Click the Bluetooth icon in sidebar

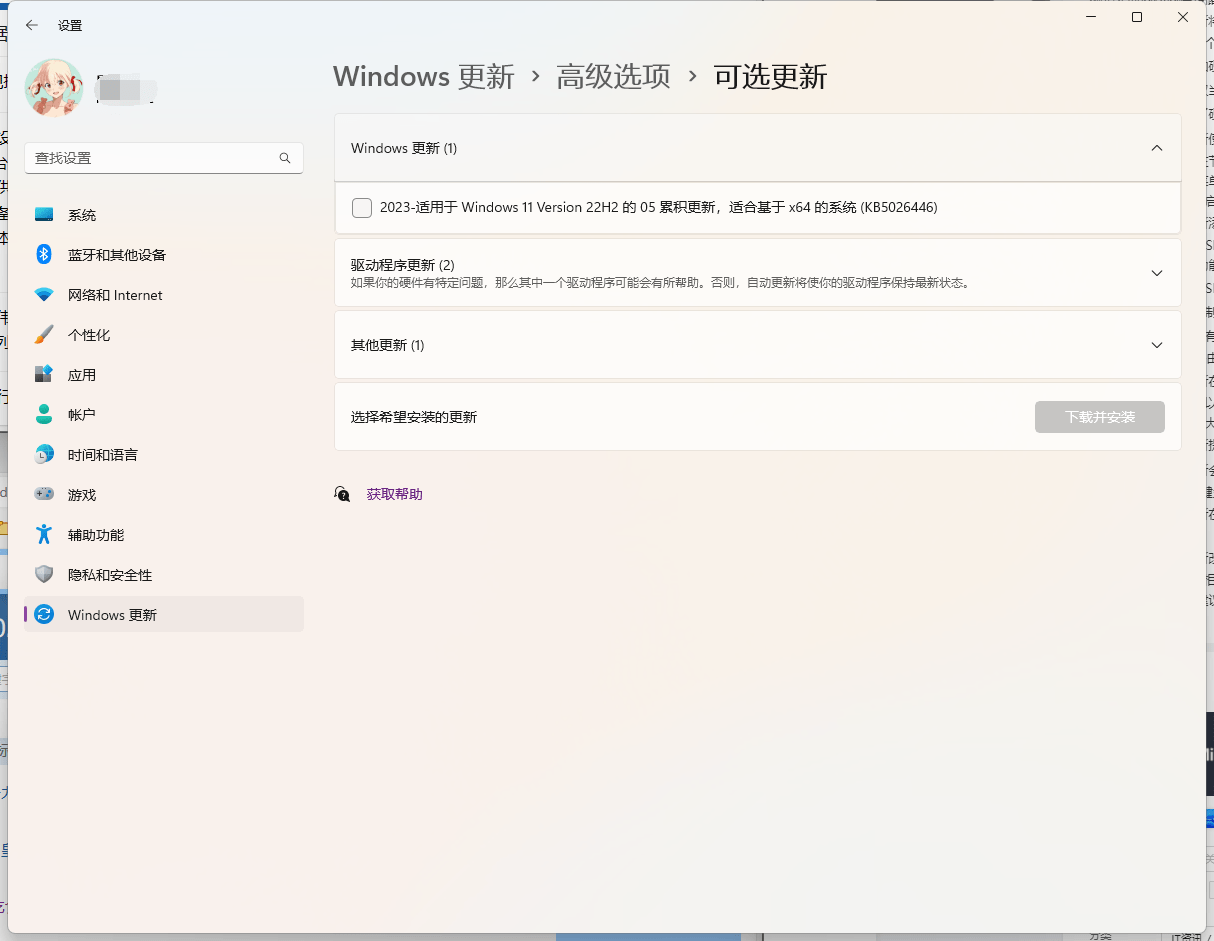(x=44, y=255)
